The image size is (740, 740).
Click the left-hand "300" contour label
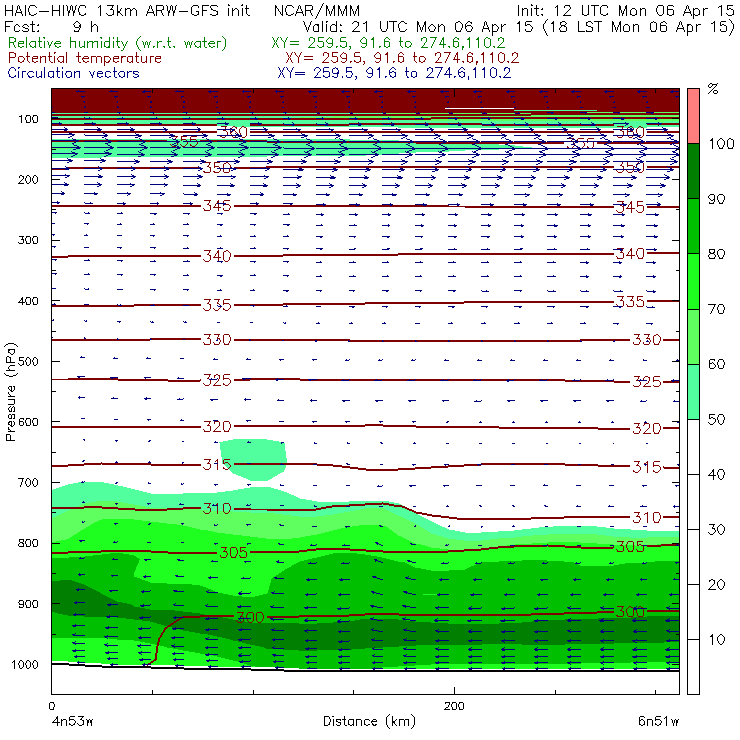[x=250, y=617]
